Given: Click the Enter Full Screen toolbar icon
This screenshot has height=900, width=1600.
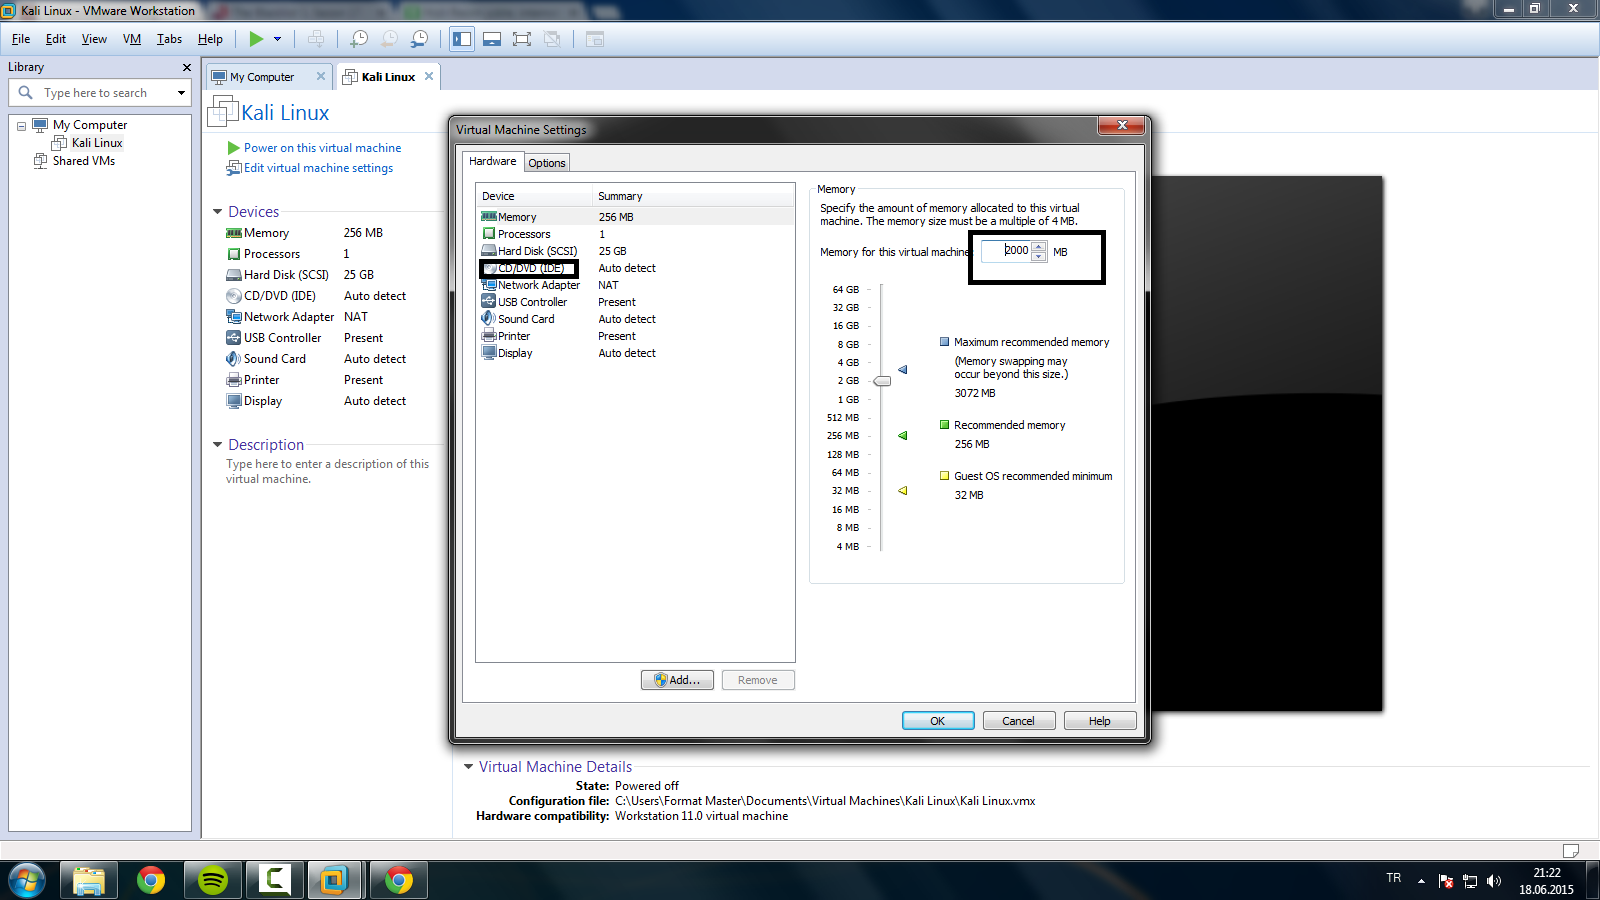Looking at the screenshot, I should click(x=522, y=39).
